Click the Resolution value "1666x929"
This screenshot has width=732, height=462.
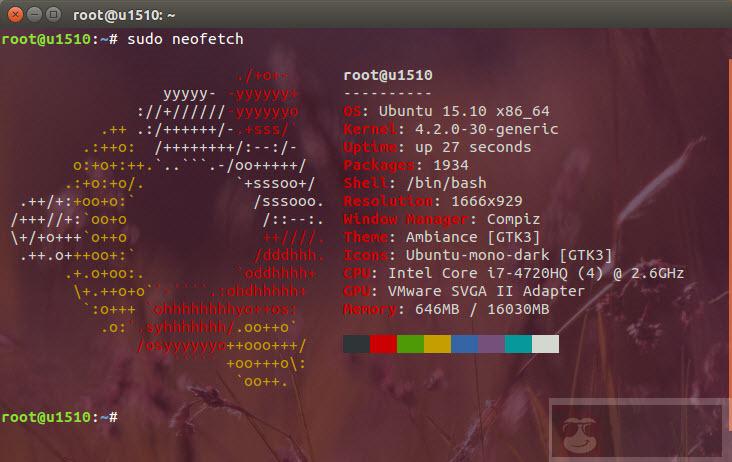pyautogui.click(x=487, y=201)
